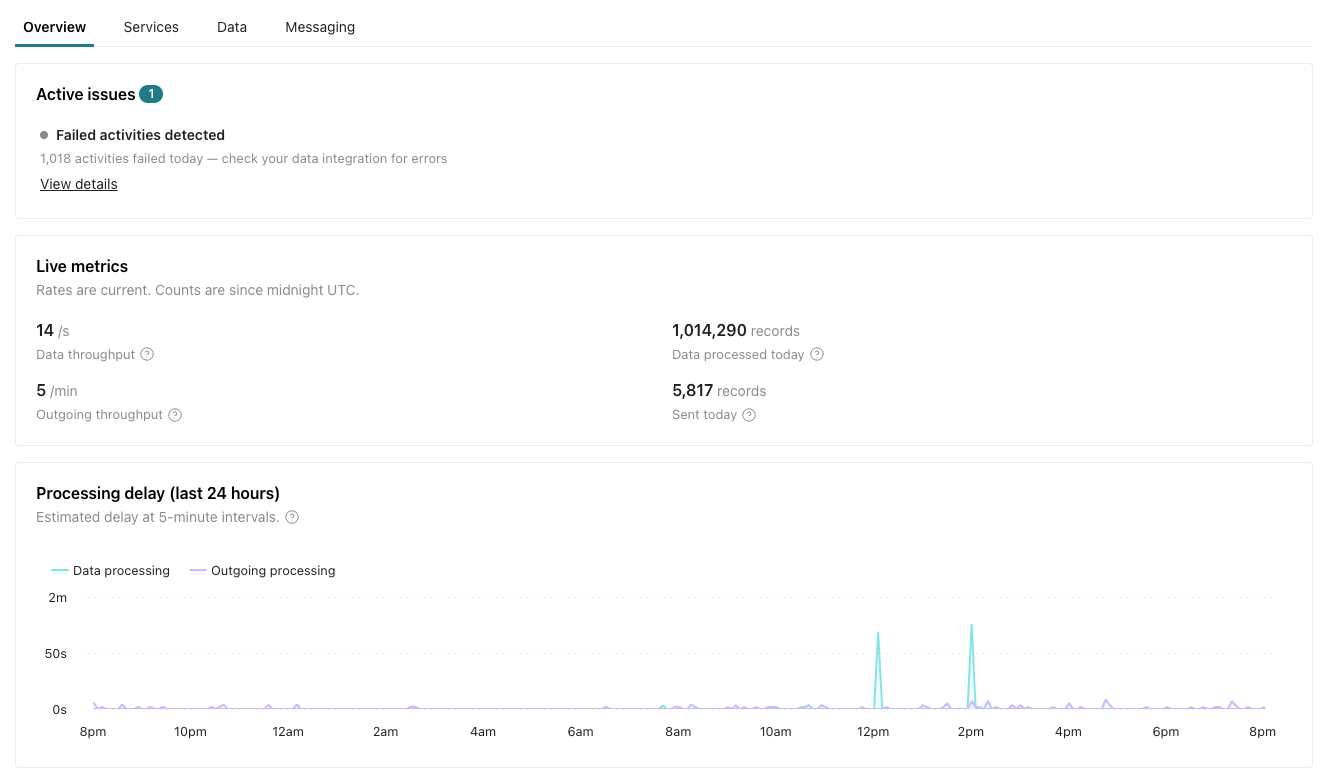
Task: Collapse the Live metrics card
Action: pyautogui.click(x=82, y=266)
